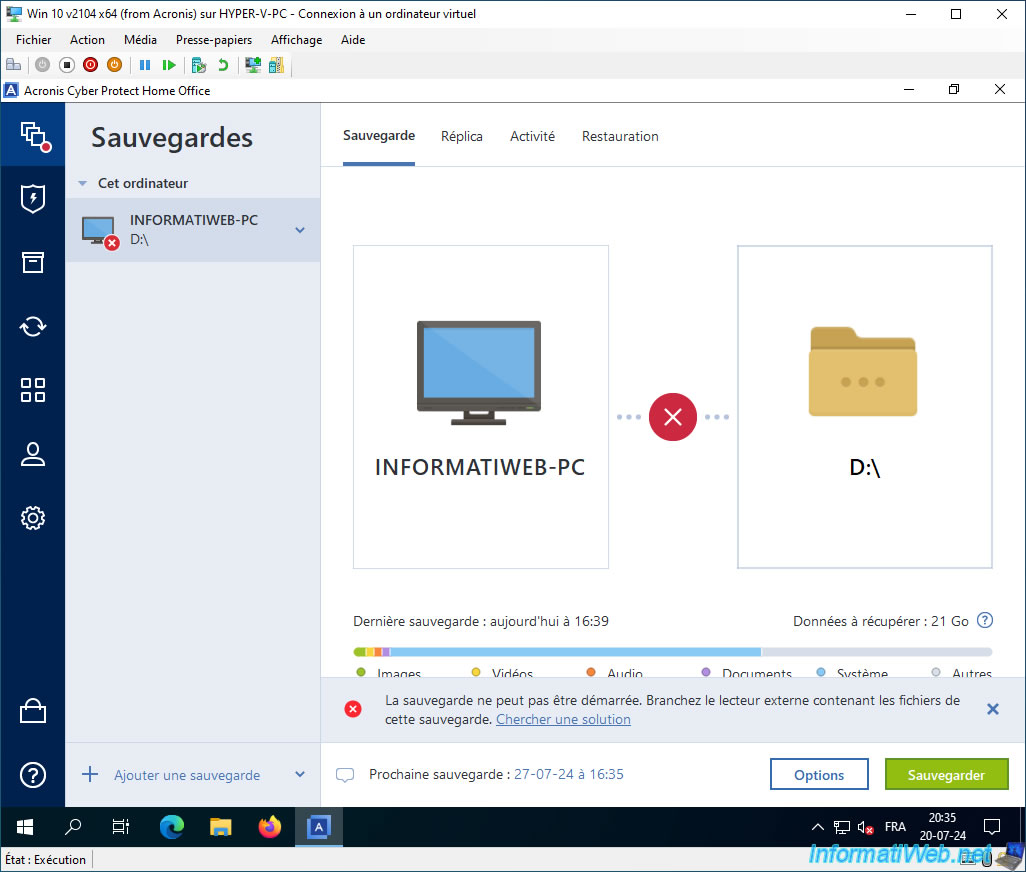Click the red error X between source and destination
Viewport: 1026px width, 872px height.
(x=673, y=417)
